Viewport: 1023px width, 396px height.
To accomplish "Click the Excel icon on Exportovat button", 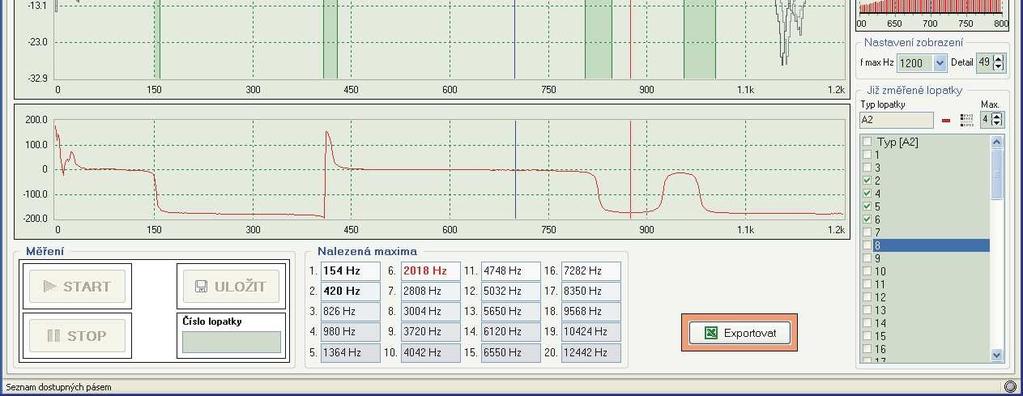I will pos(712,333).
